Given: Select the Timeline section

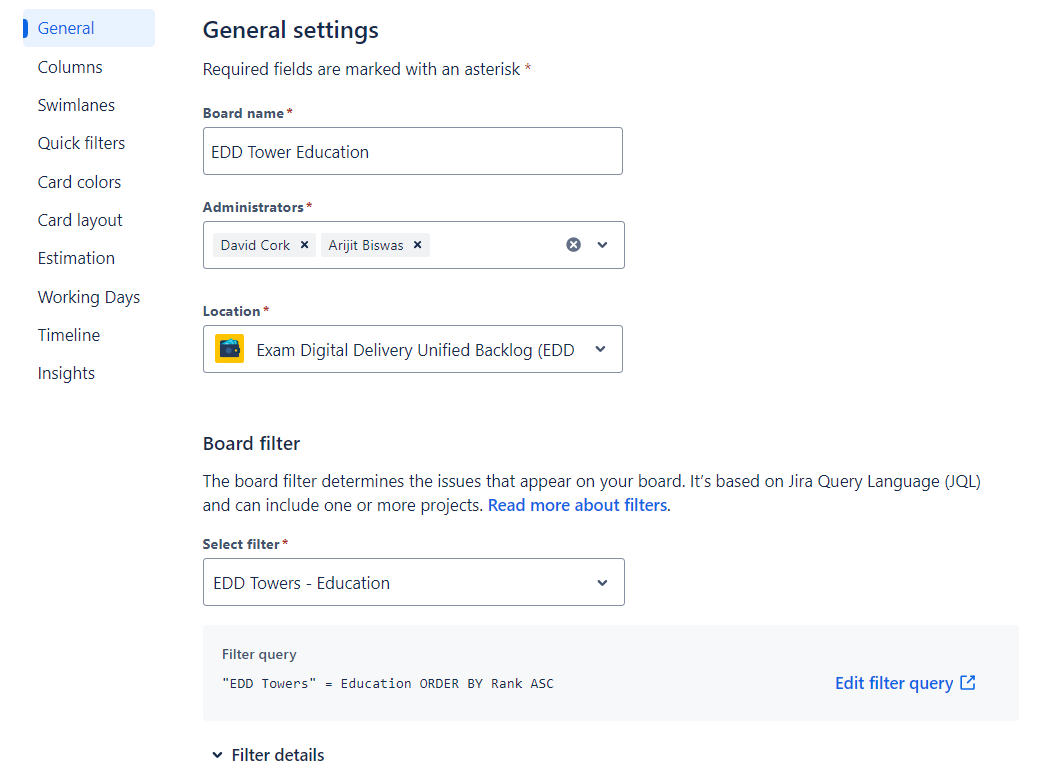Looking at the screenshot, I should point(68,334).
